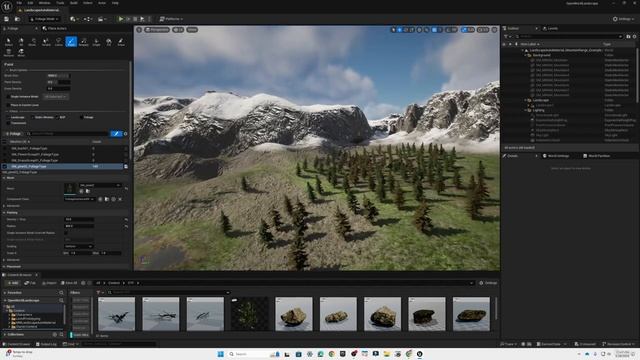Click the Content Browser Add button

[x=13, y=283]
